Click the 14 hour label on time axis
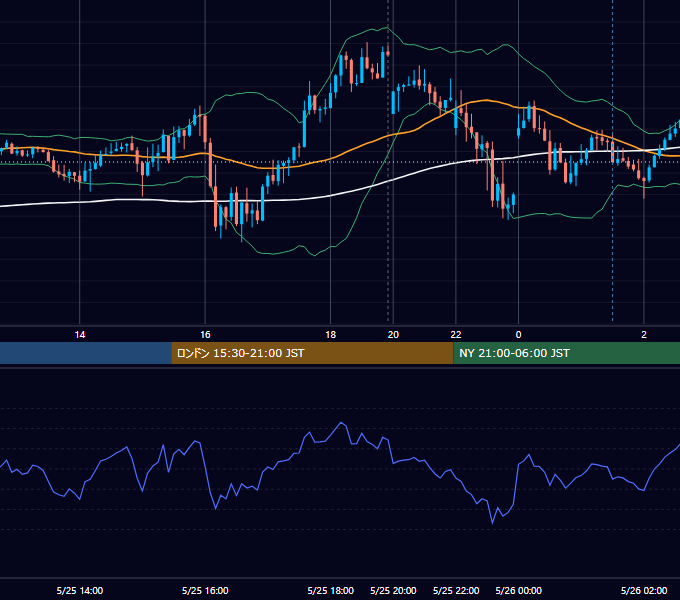680x600 pixels. click(80, 335)
